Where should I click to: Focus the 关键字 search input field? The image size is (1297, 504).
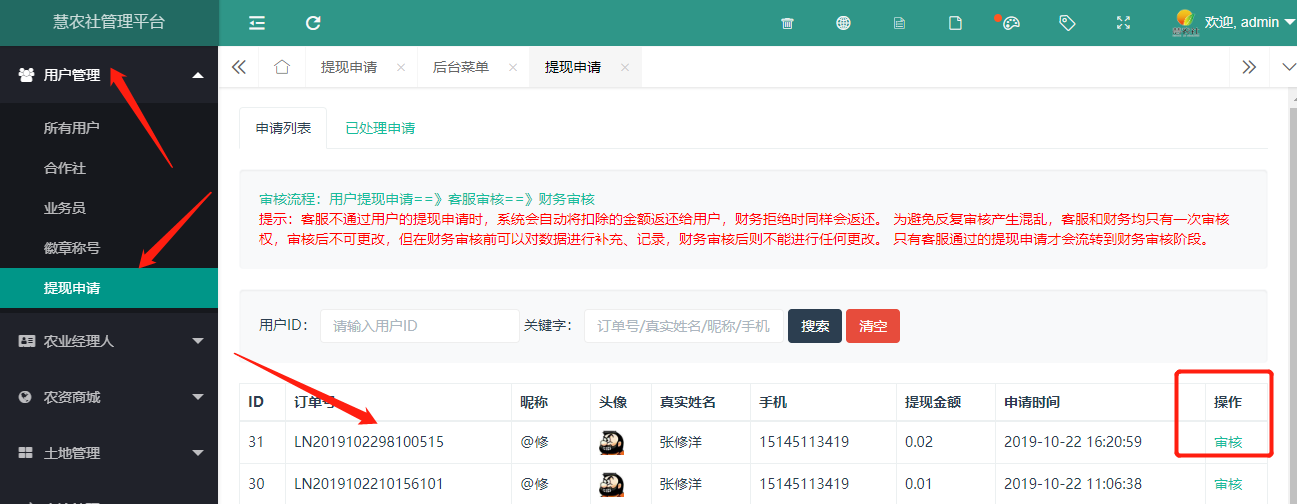[x=684, y=326]
